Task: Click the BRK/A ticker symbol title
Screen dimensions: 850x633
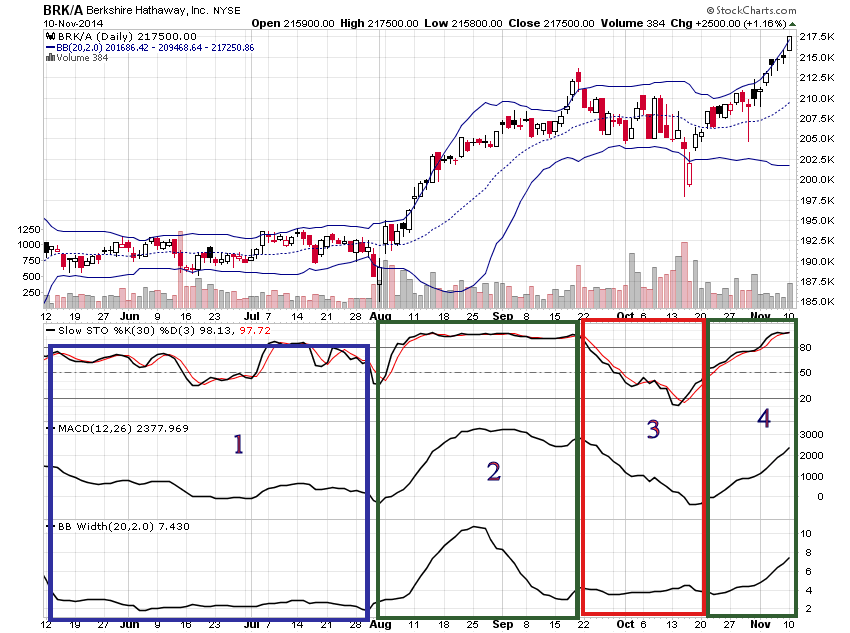Action: (x=63, y=10)
